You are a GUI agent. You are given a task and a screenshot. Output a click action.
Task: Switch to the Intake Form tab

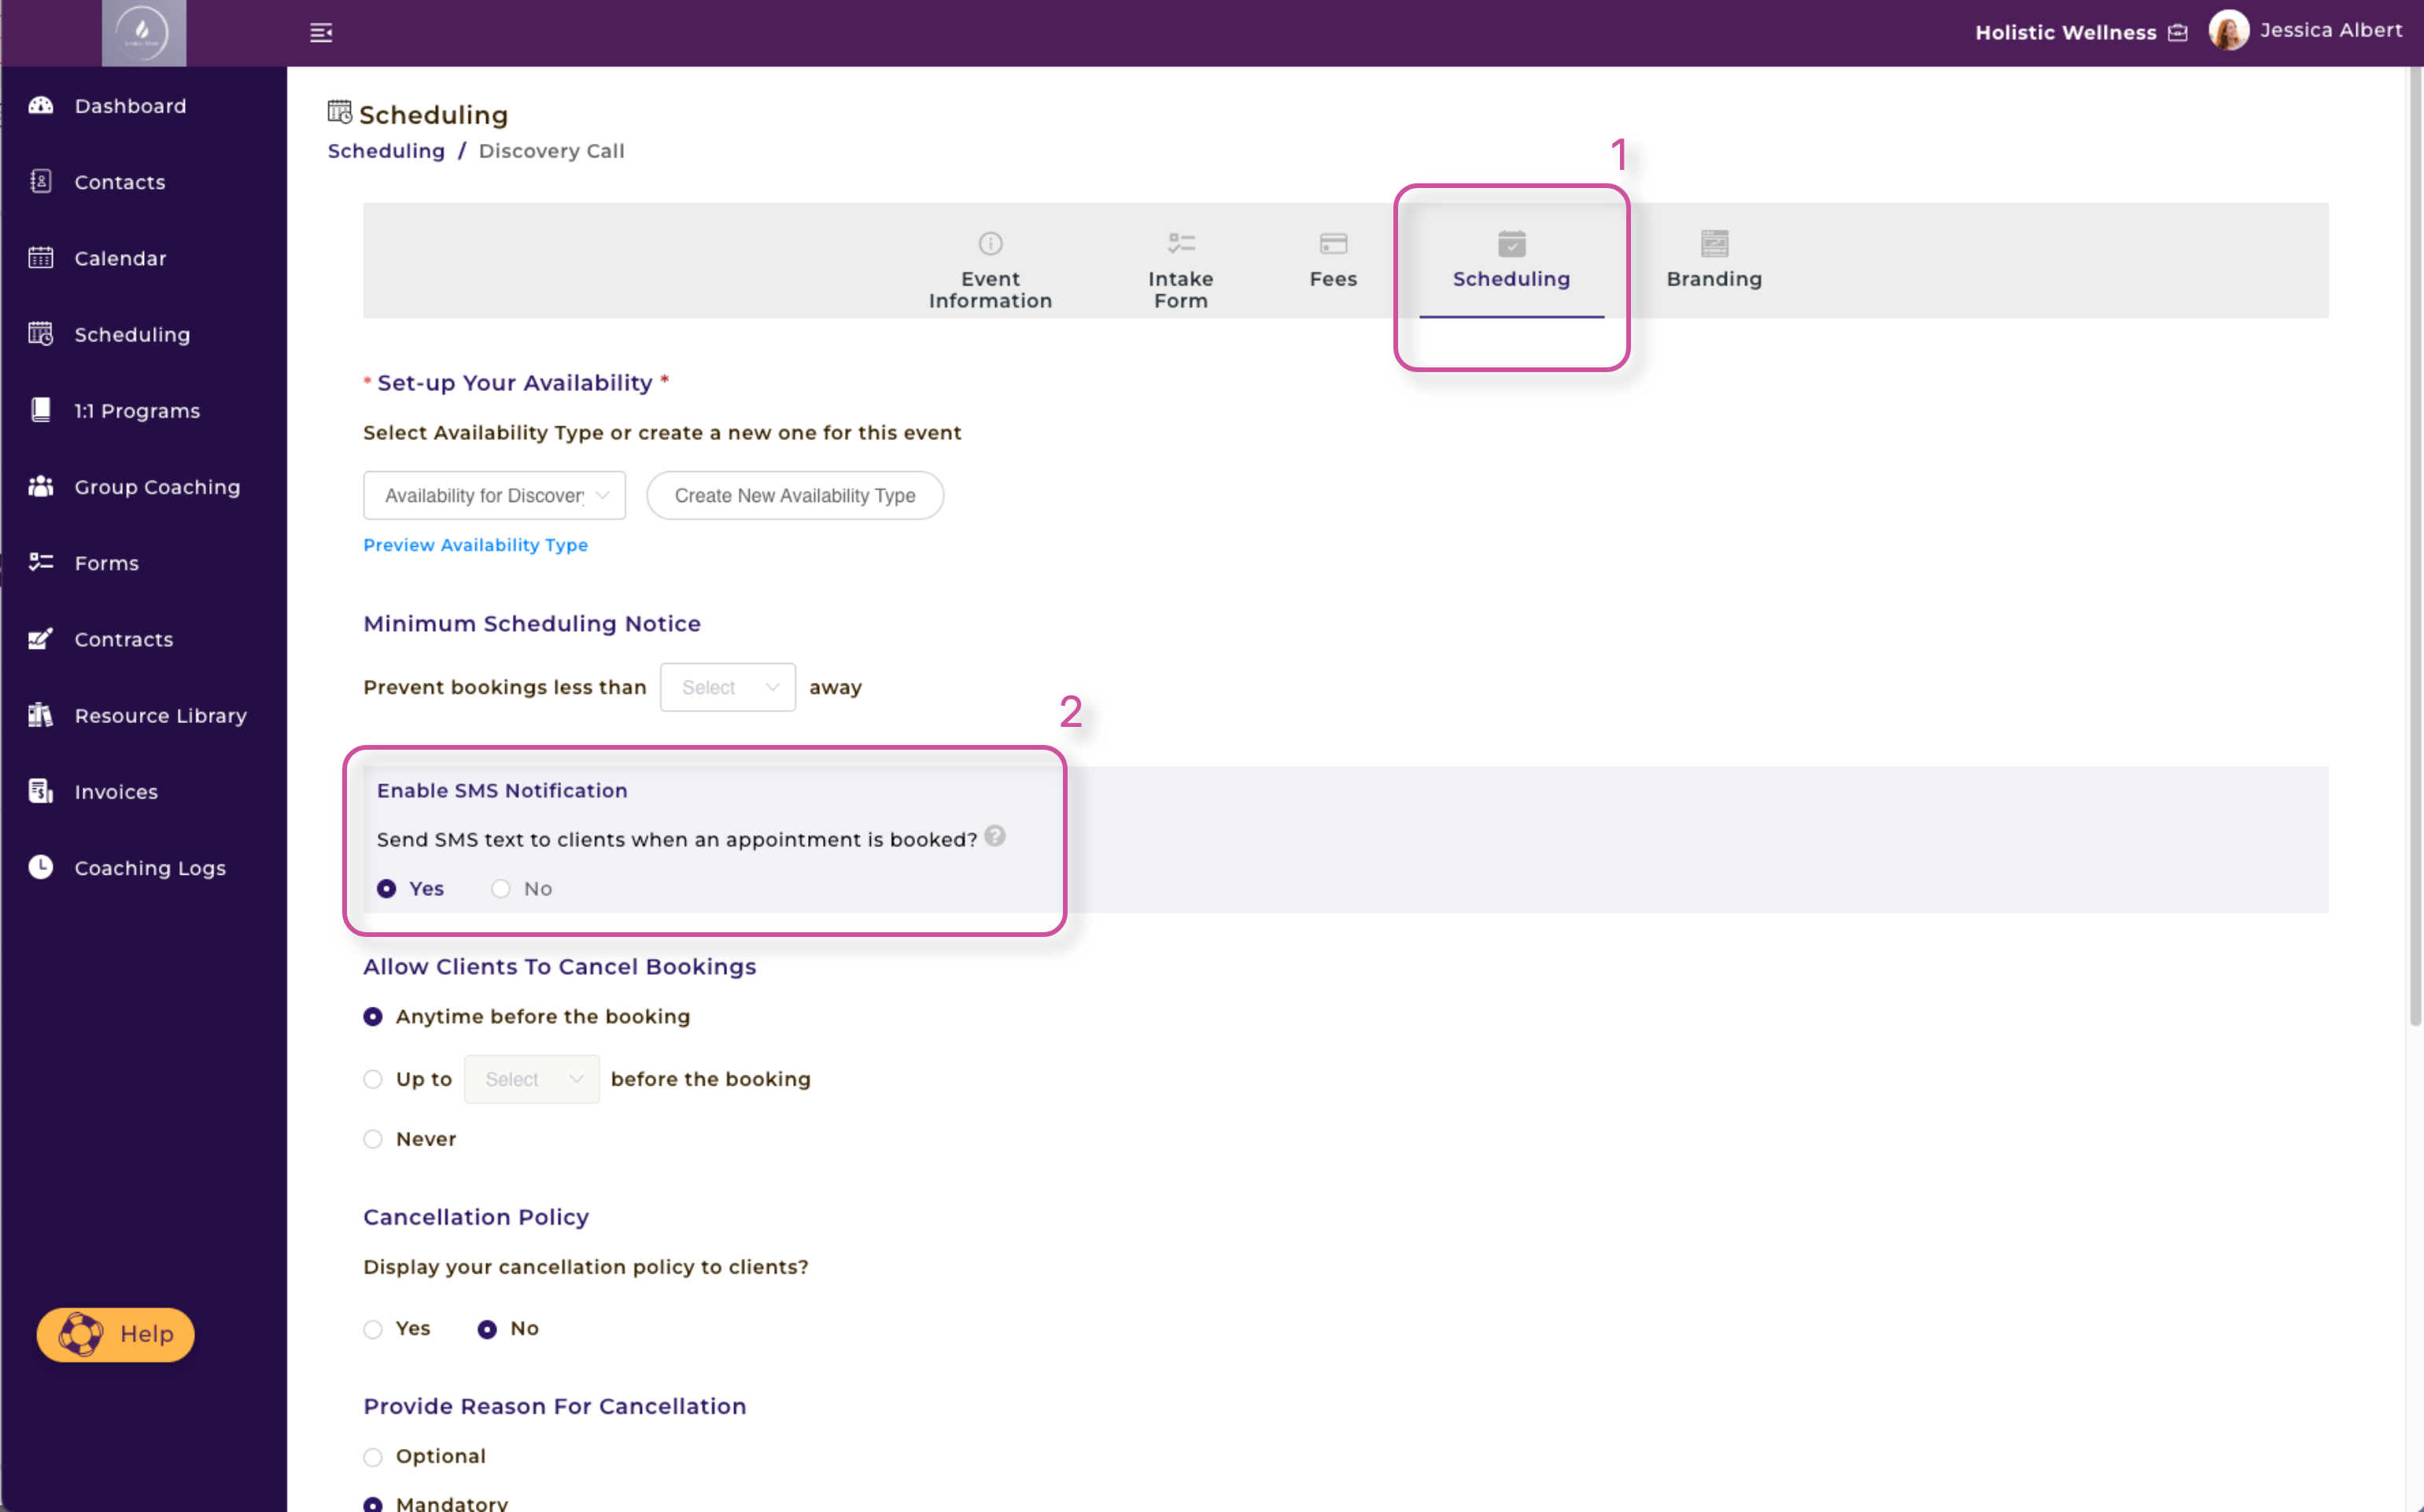pyautogui.click(x=1180, y=268)
